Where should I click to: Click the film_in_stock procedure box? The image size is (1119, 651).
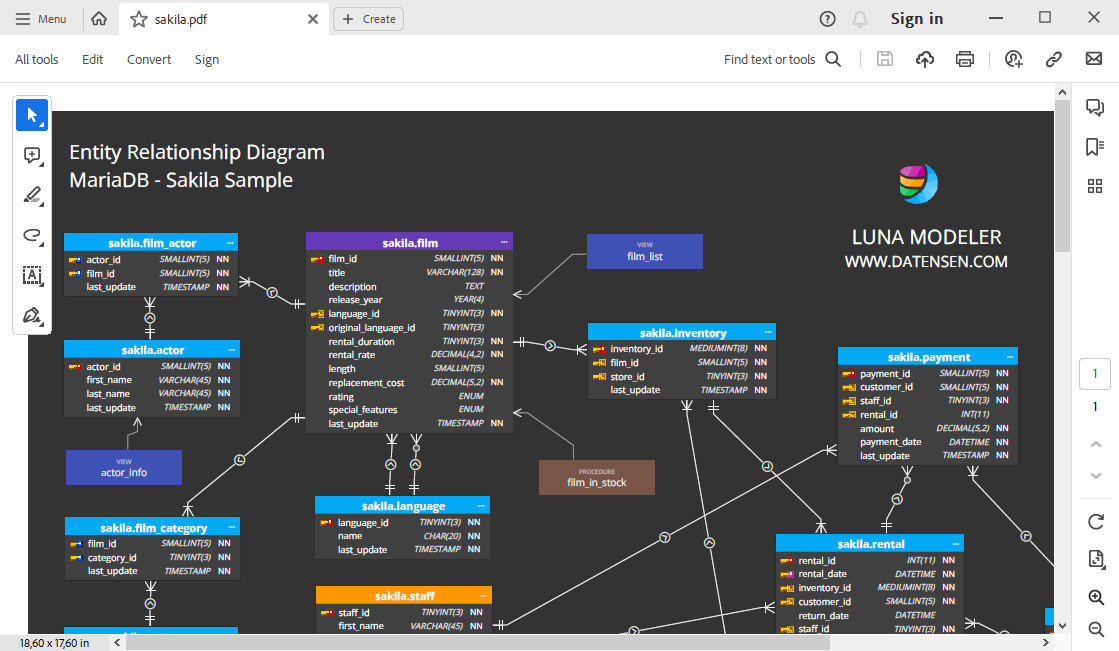coord(597,478)
